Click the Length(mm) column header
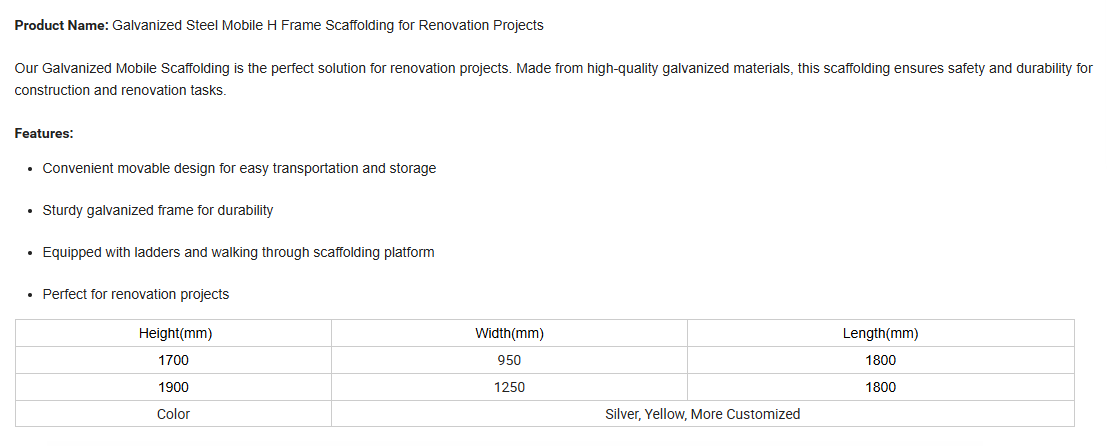The width and height of the screenshot is (1107, 446). [x=880, y=333]
